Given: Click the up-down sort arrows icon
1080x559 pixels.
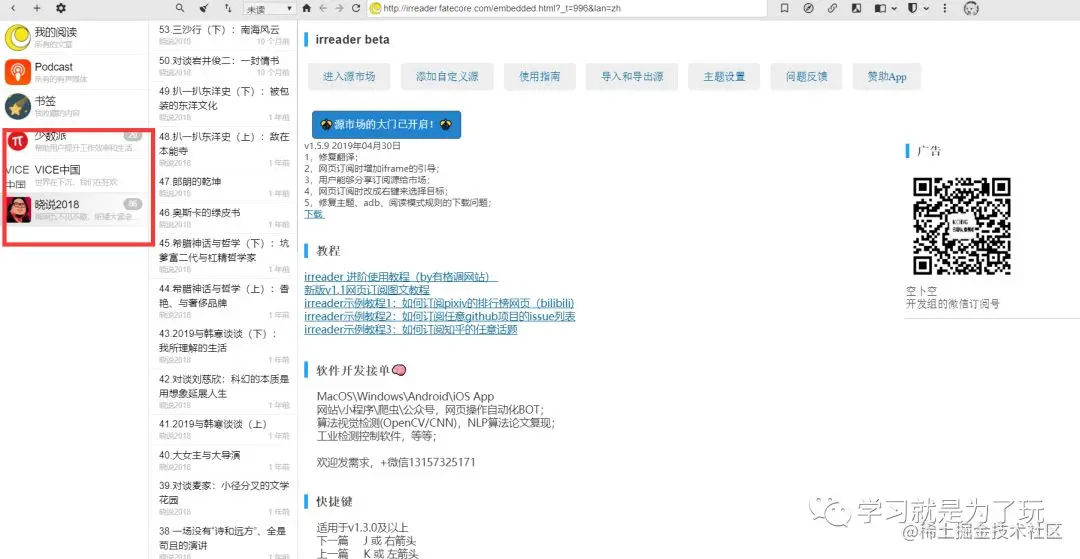Looking at the screenshot, I should pyautogui.click(x=228, y=8).
